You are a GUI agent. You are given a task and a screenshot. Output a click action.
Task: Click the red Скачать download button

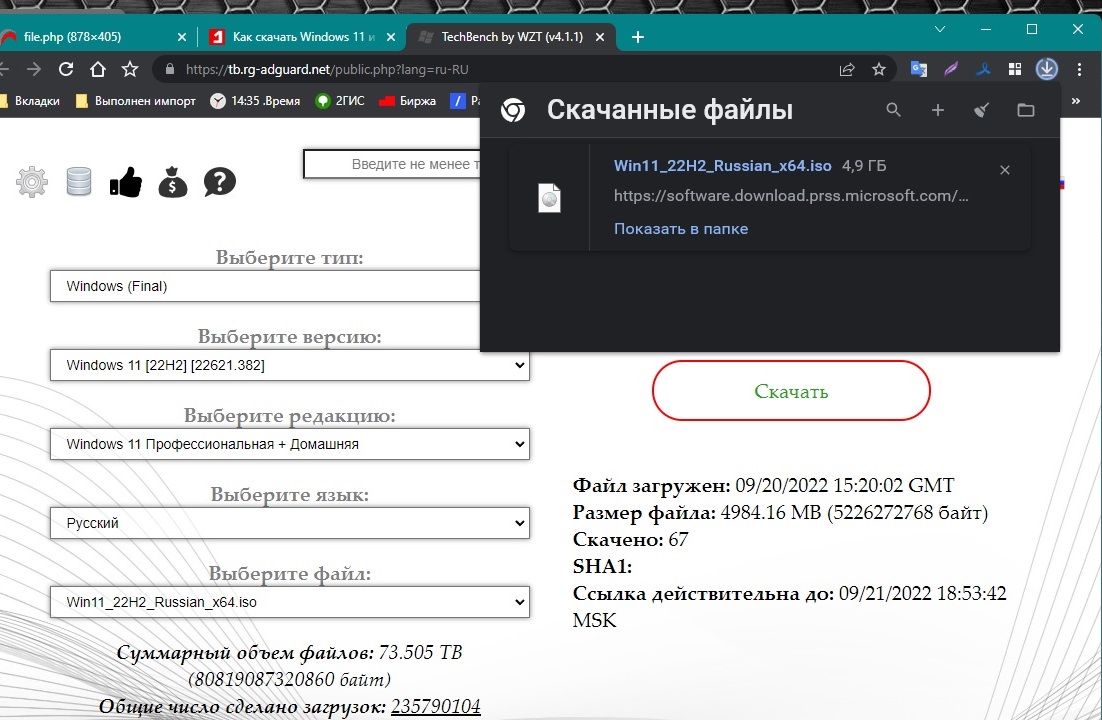[791, 391]
